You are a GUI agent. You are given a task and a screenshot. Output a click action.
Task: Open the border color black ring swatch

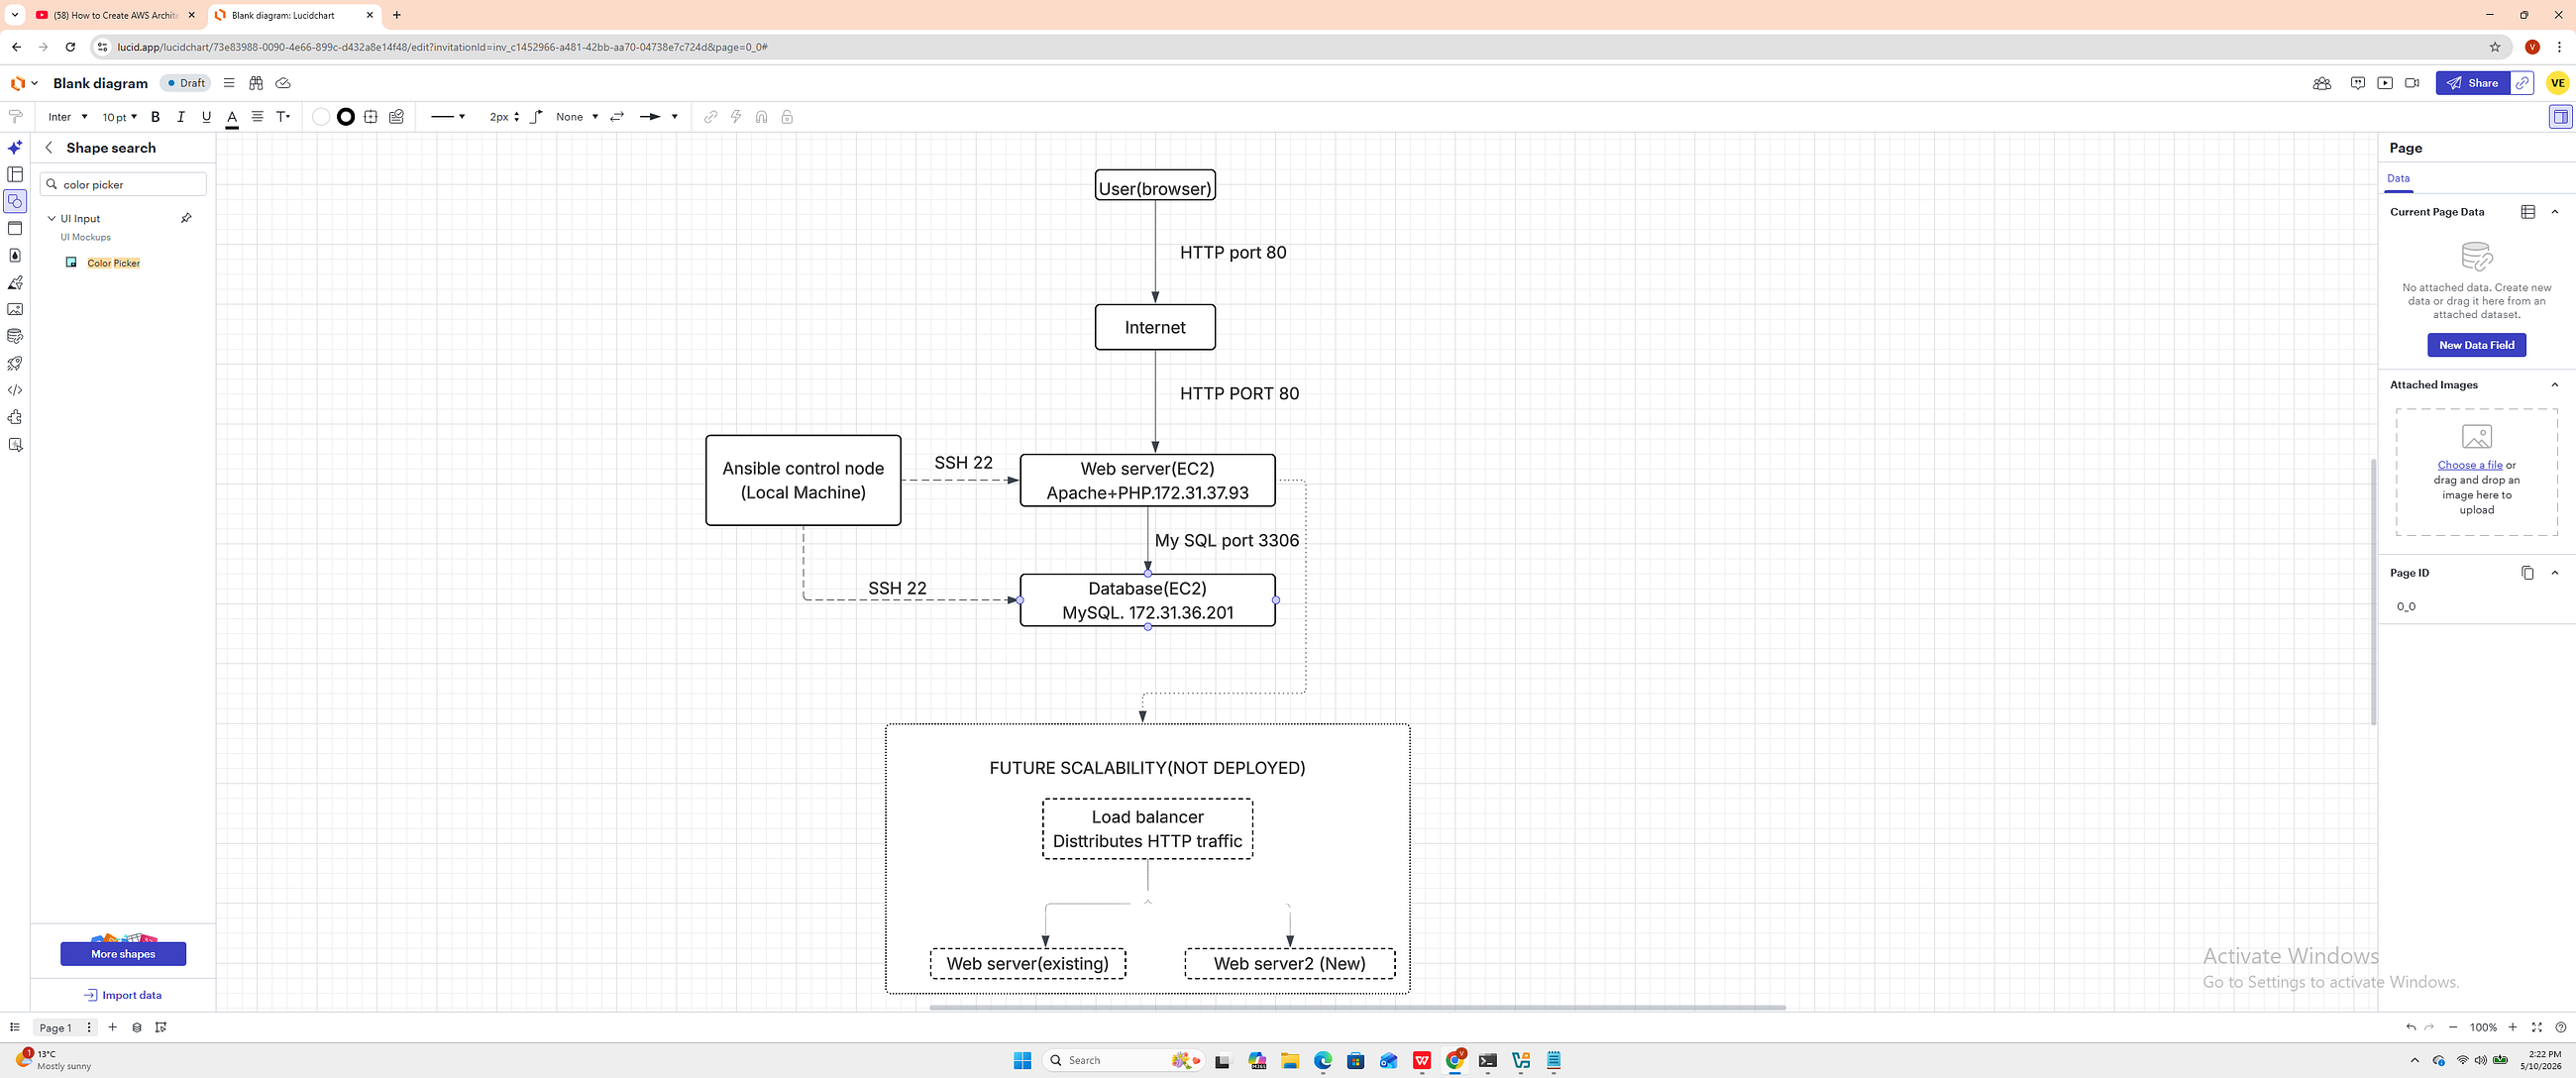click(346, 117)
